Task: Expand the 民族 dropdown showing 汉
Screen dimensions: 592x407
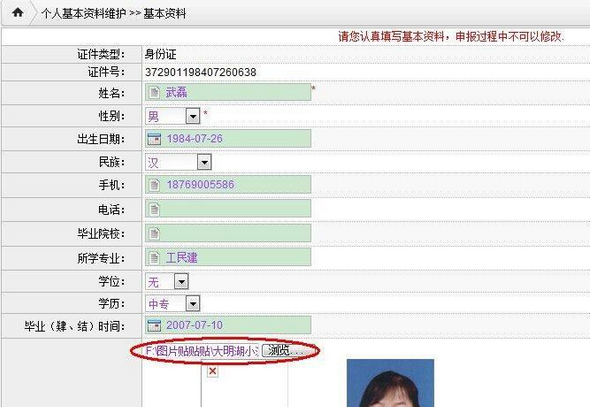Action: tap(178, 162)
